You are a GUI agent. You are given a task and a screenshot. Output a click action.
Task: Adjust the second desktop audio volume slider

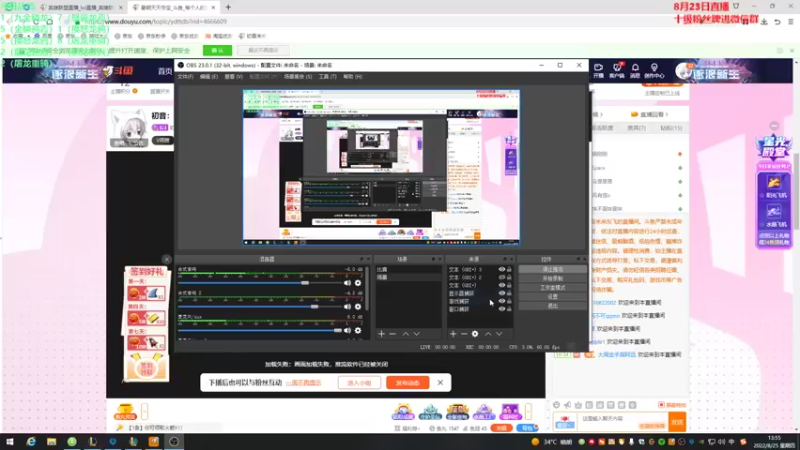pos(314,307)
